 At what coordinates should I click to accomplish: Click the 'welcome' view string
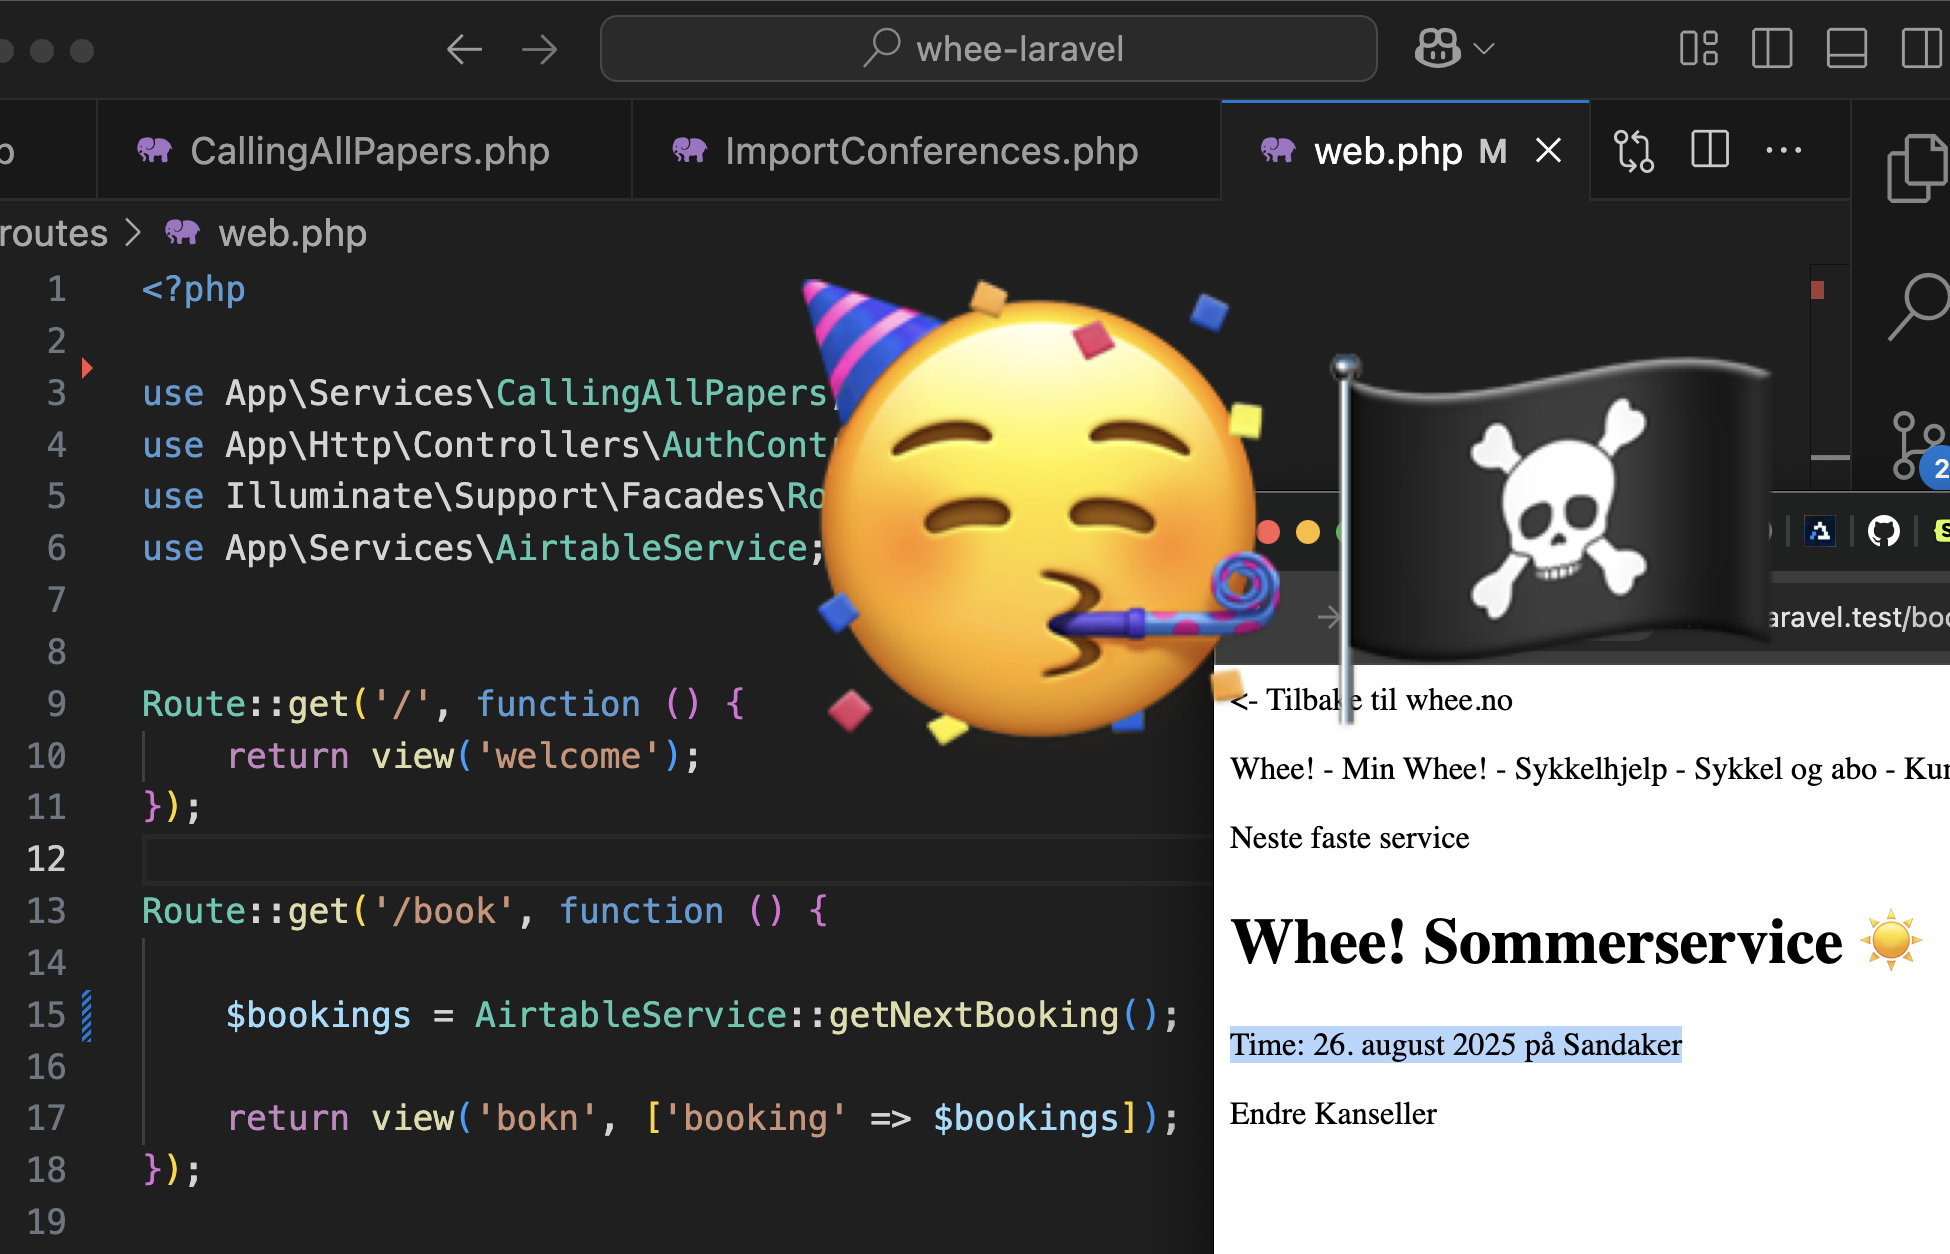click(568, 756)
